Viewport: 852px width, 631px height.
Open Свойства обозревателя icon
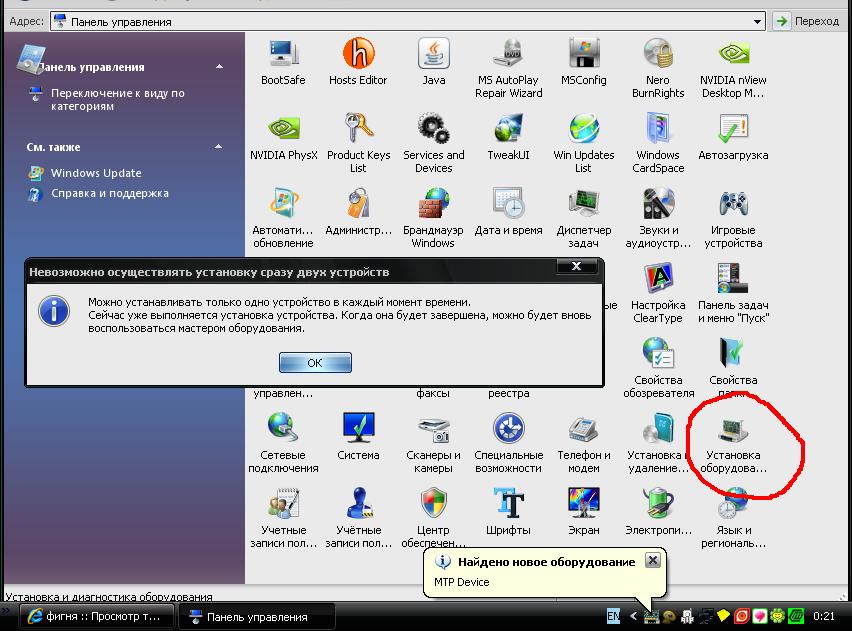(x=658, y=368)
